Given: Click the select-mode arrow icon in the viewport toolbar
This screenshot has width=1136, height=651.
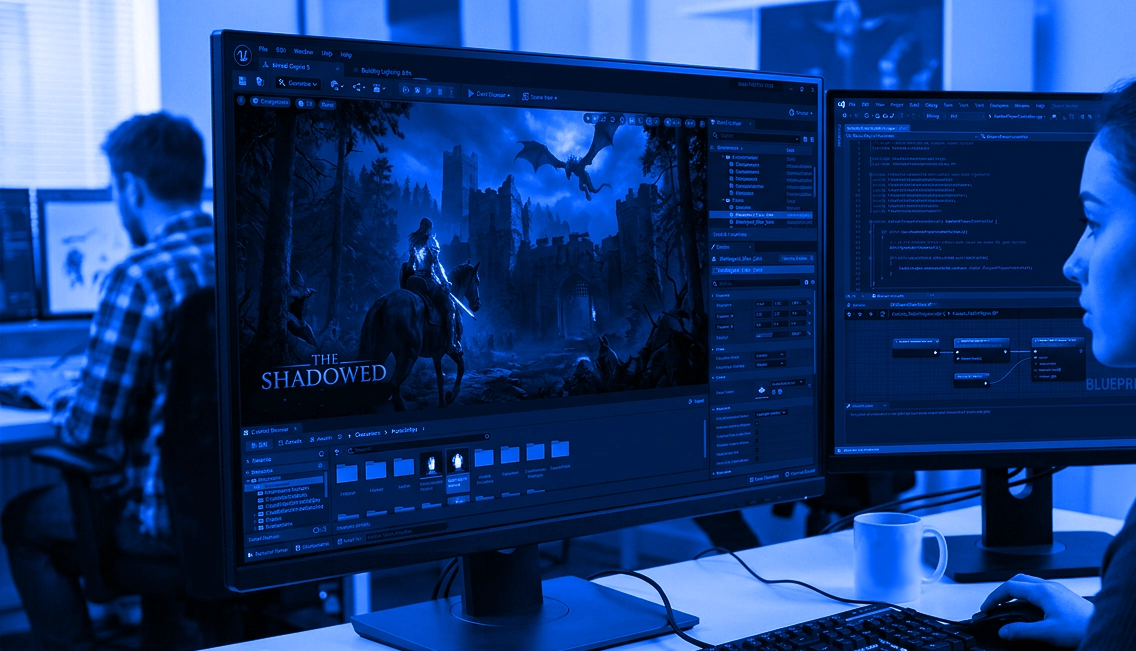Looking at the screenshot, I should click(588, 118).
